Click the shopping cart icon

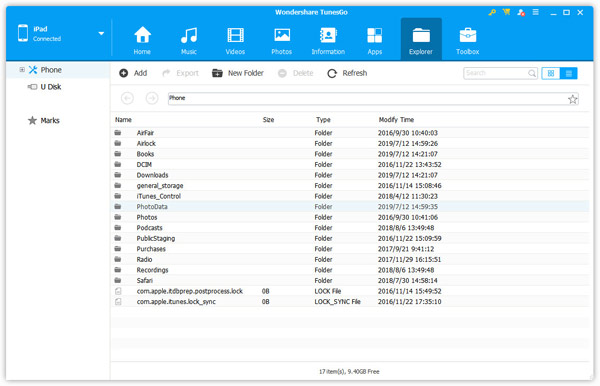(x=507, y=12)
